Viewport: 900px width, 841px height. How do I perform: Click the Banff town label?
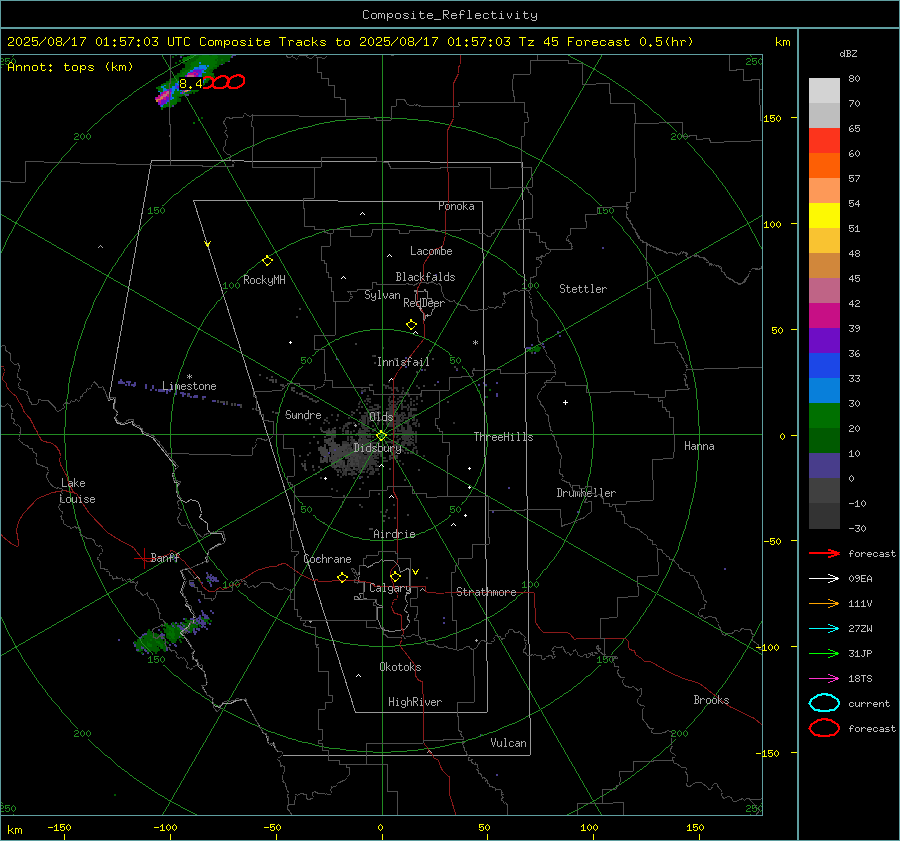point(165,557)
